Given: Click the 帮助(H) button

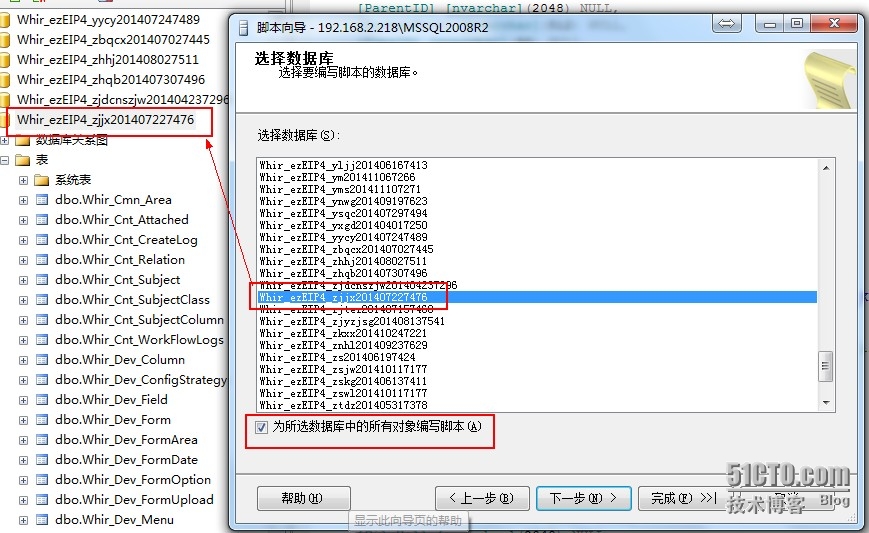Looking at the screenshot, I should 303,498.
